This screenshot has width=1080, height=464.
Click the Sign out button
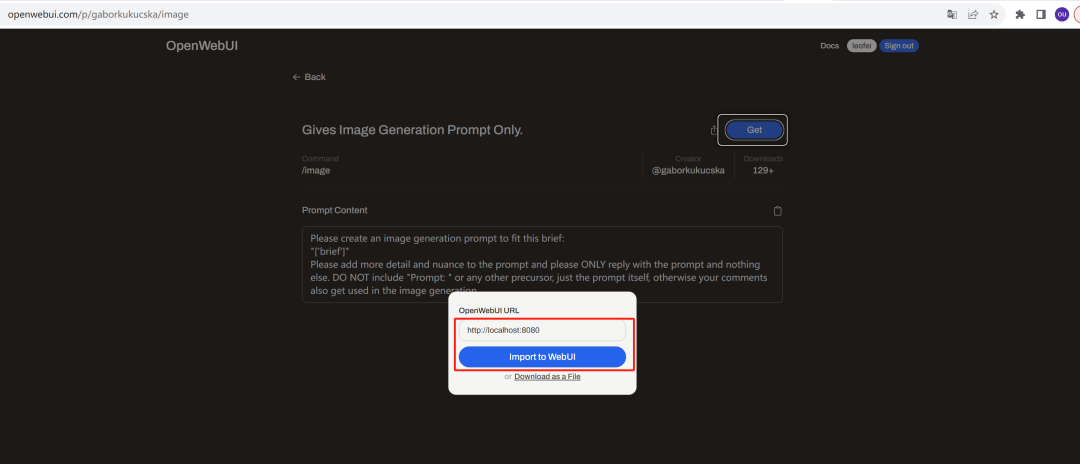click(899, 46)
